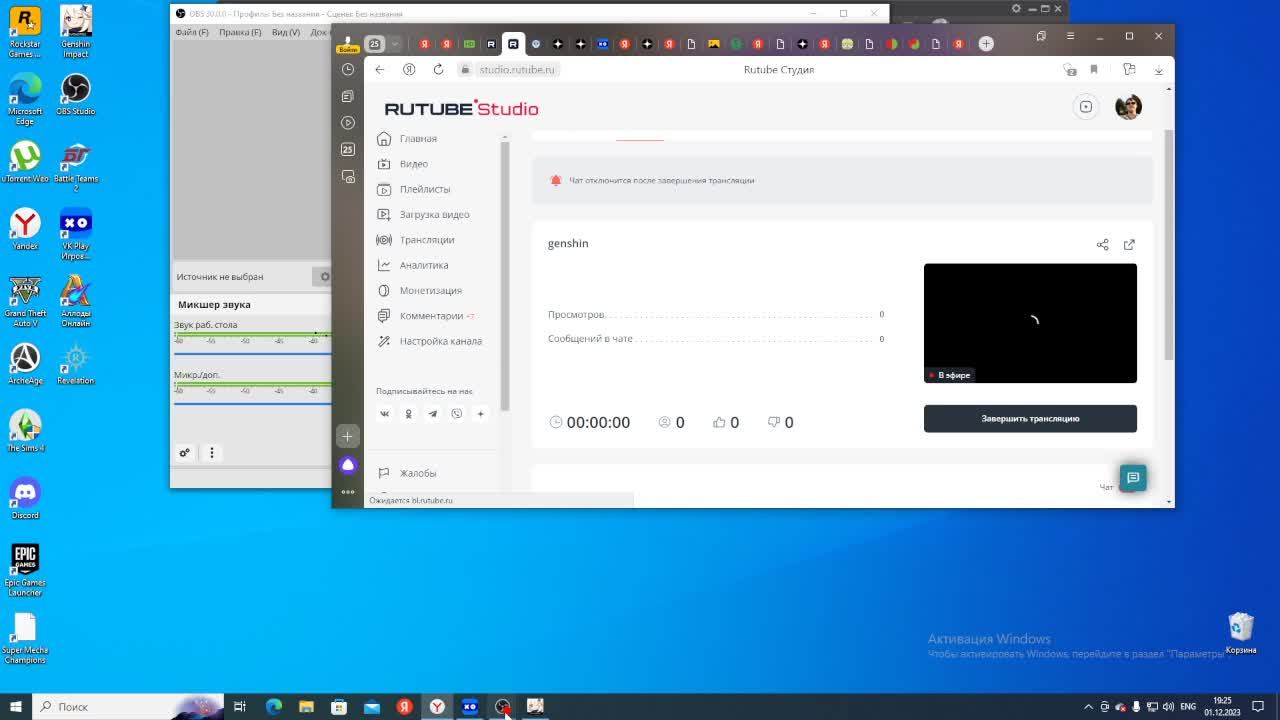Open Трансляции section in sidebar

coord(426,240)
